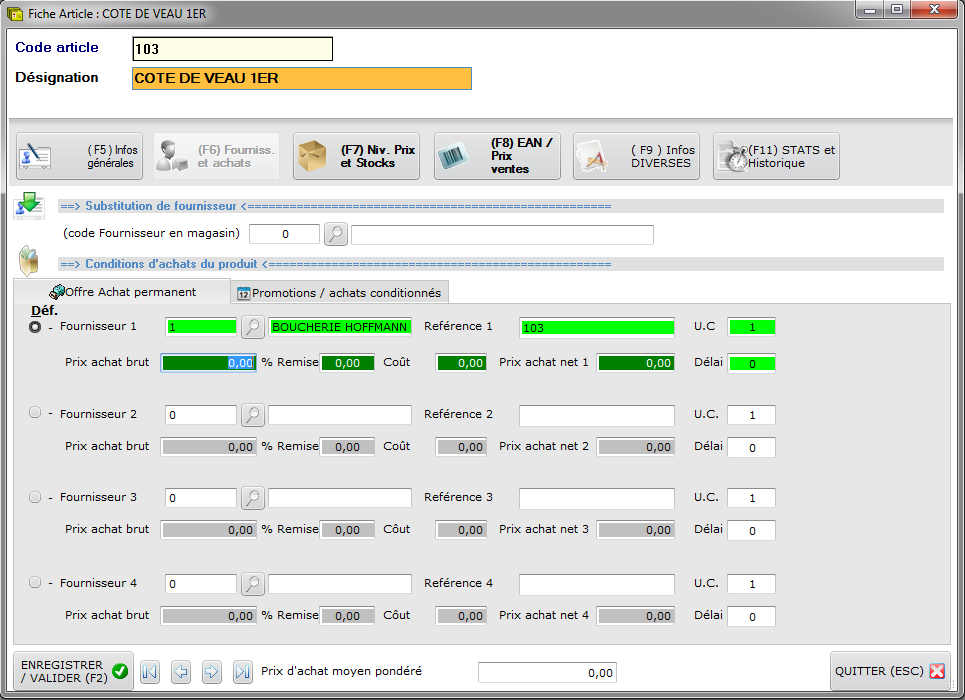
Task: Go to the next article record
Action: point(212,672)
